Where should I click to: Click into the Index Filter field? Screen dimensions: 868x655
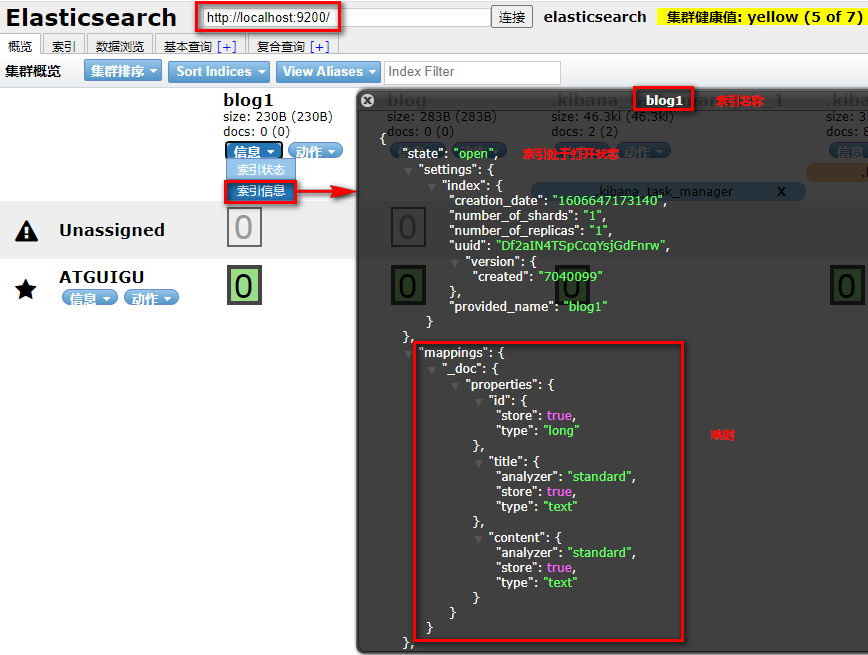472,72
